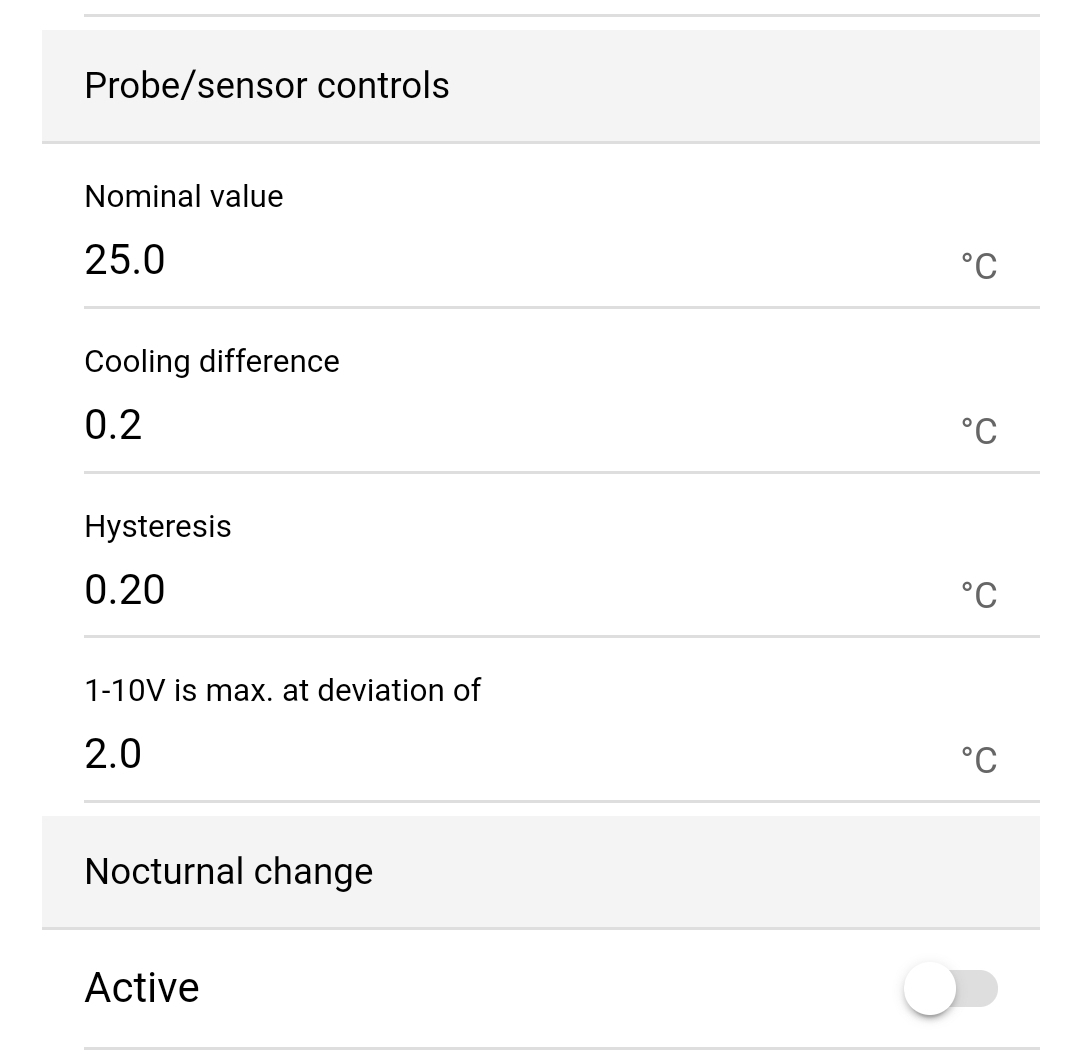Click the '1-10V is max. at deviation of' label
1080x1063 pixels.
(x=282, y=690)
